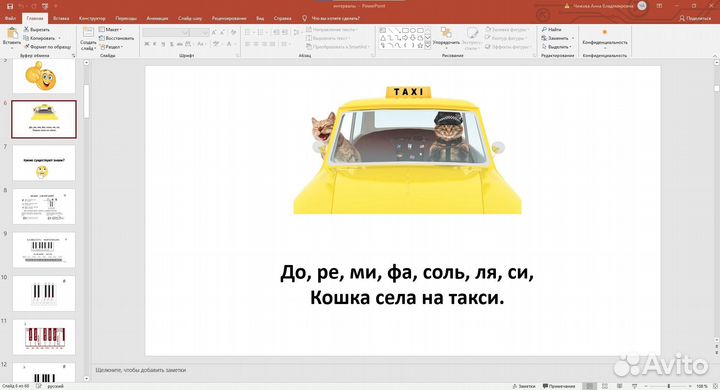Image resolution: width=720 pixels, height=390 pixels.
Task: Switch to Слайд-шоу tab
Action: 190,18
